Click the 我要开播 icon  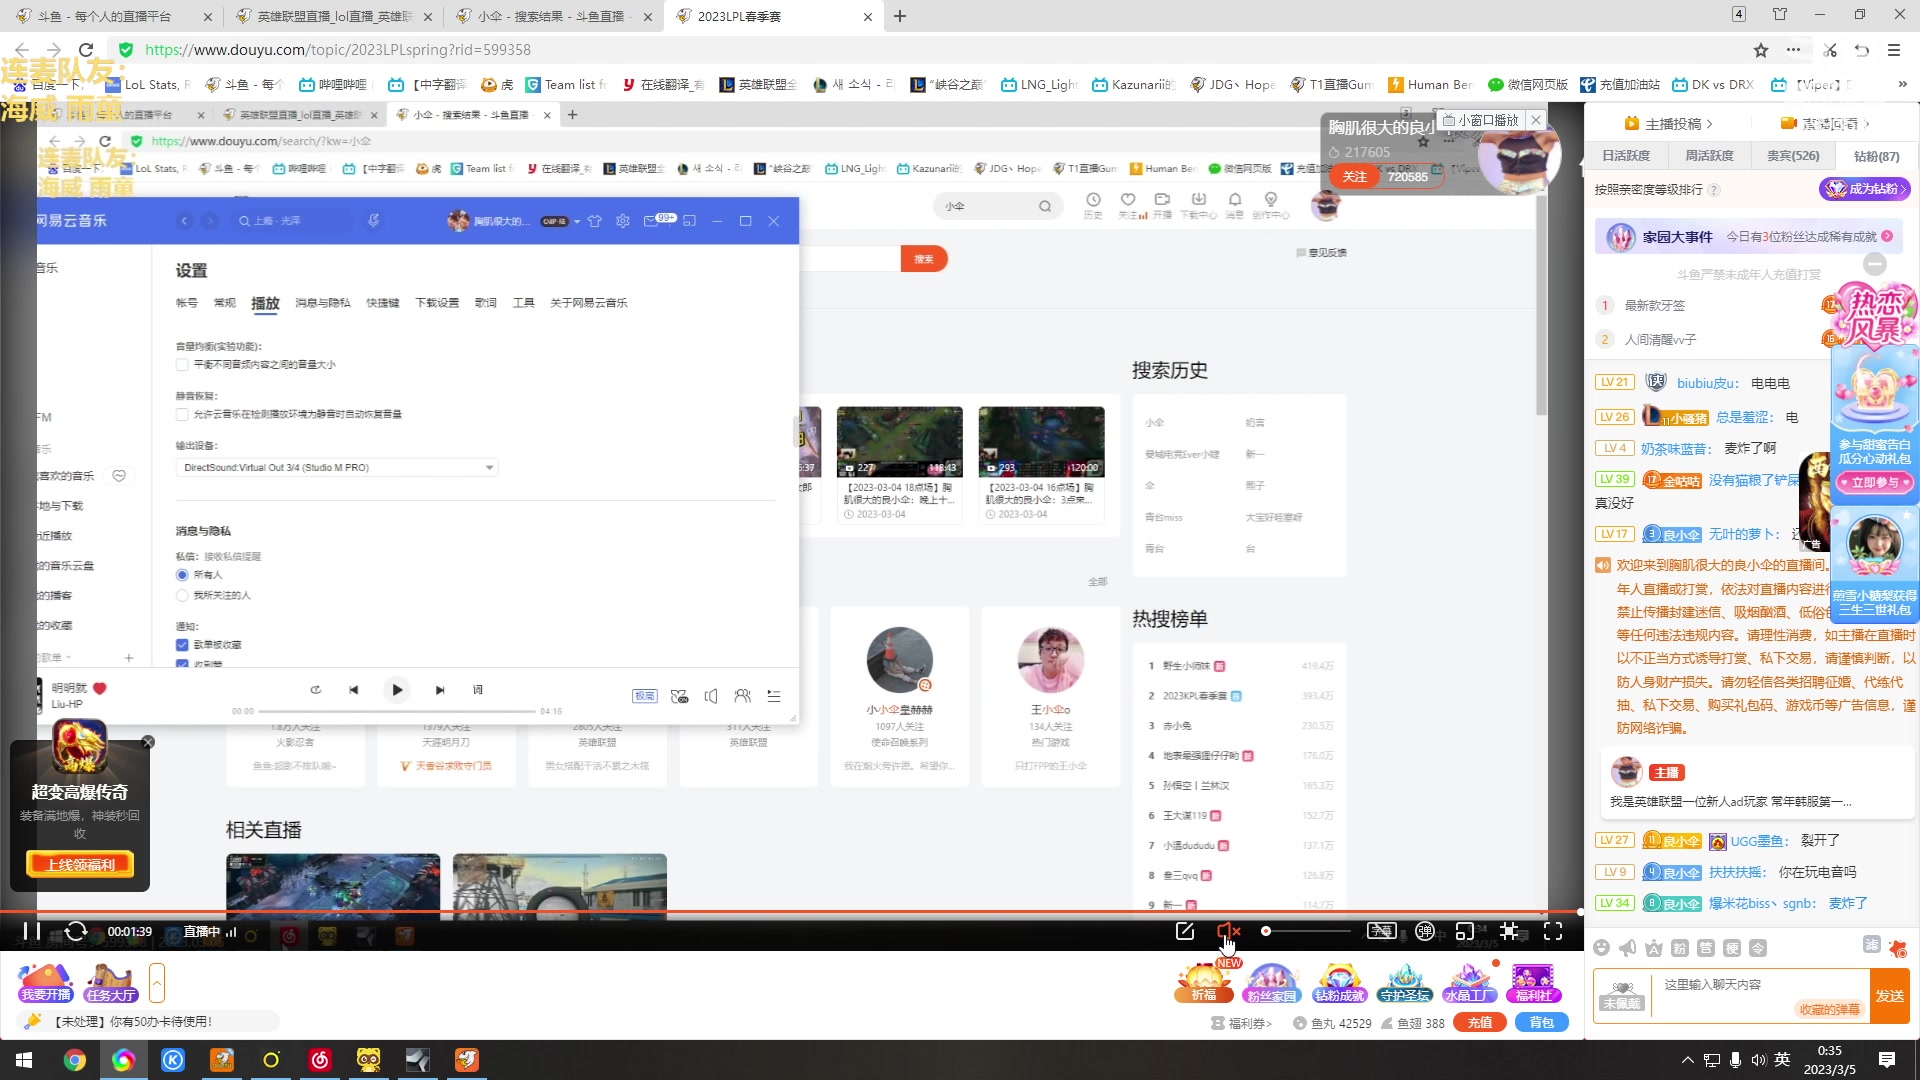pyautogui.click(x=46, y=983)
